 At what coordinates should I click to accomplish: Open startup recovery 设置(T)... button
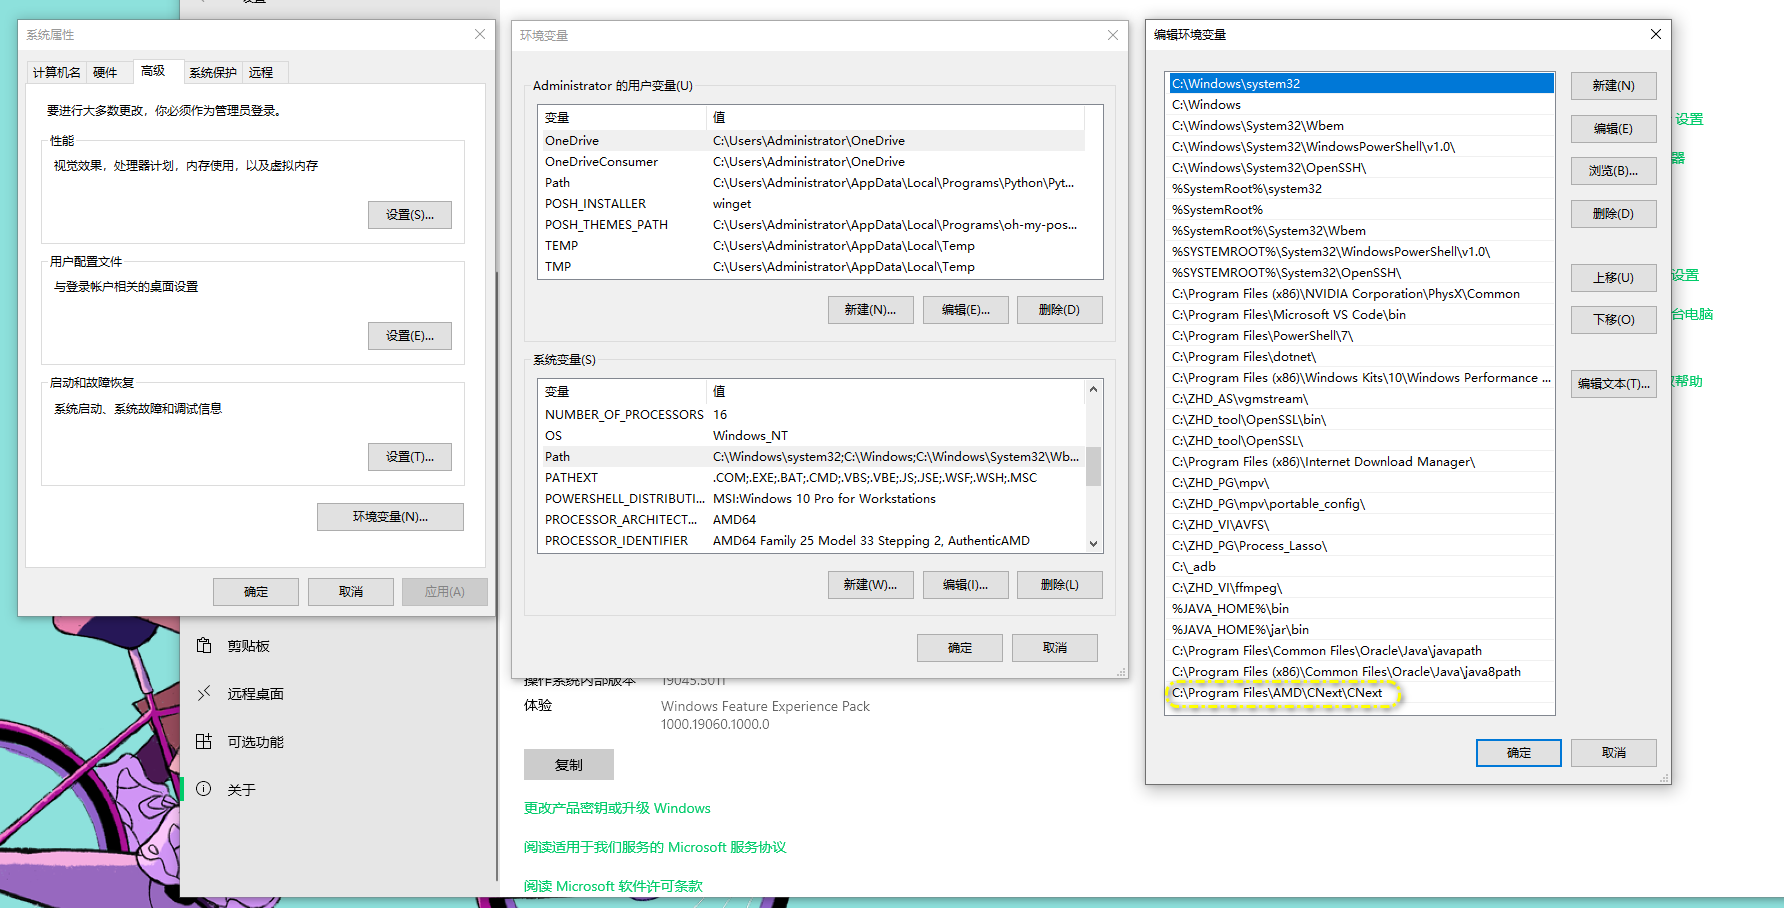pos(410,457)
